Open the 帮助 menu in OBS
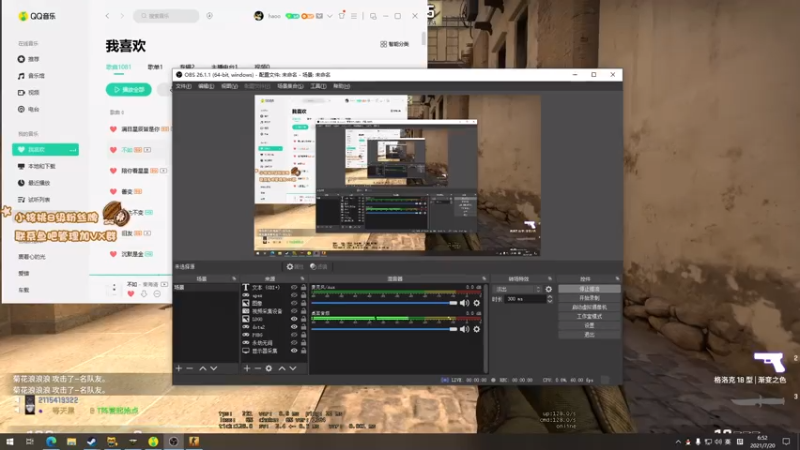 341,86
